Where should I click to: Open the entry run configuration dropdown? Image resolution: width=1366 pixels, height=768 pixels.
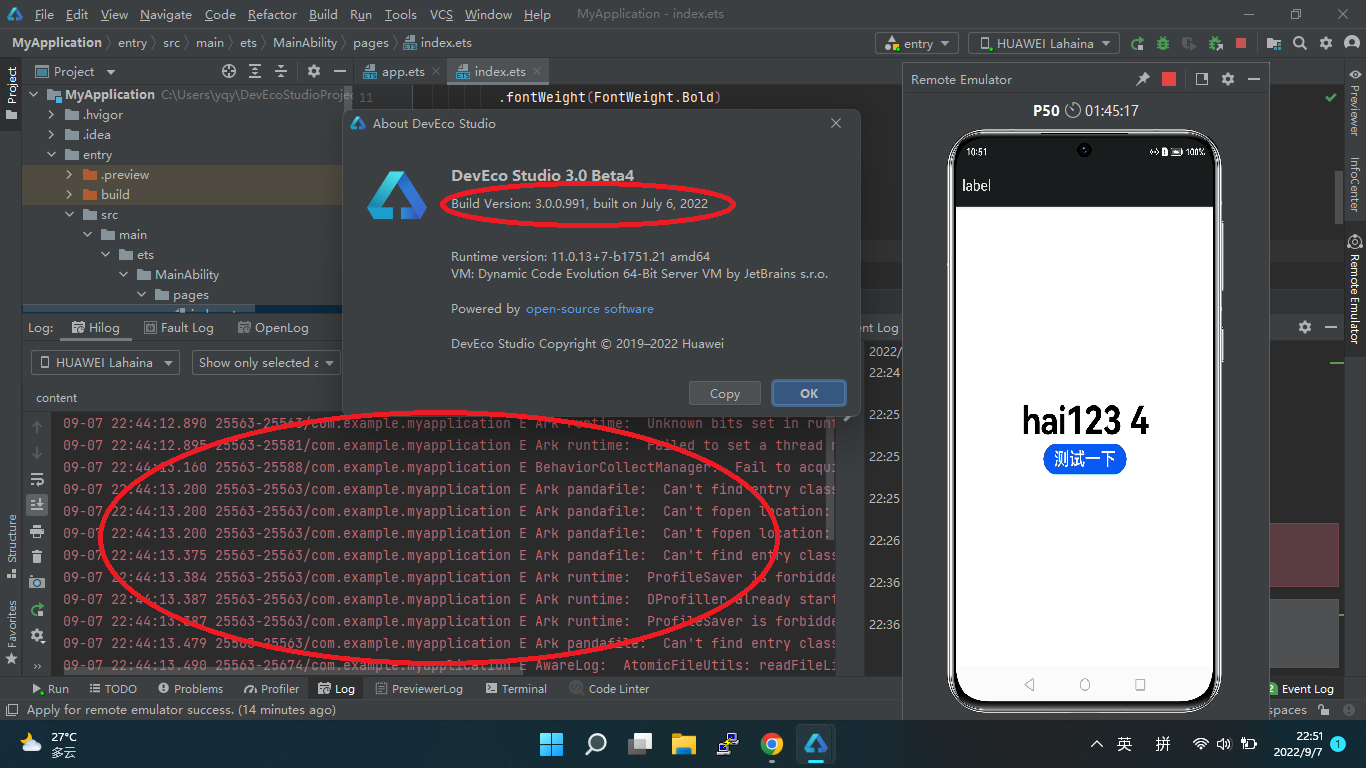click(917, 43)
